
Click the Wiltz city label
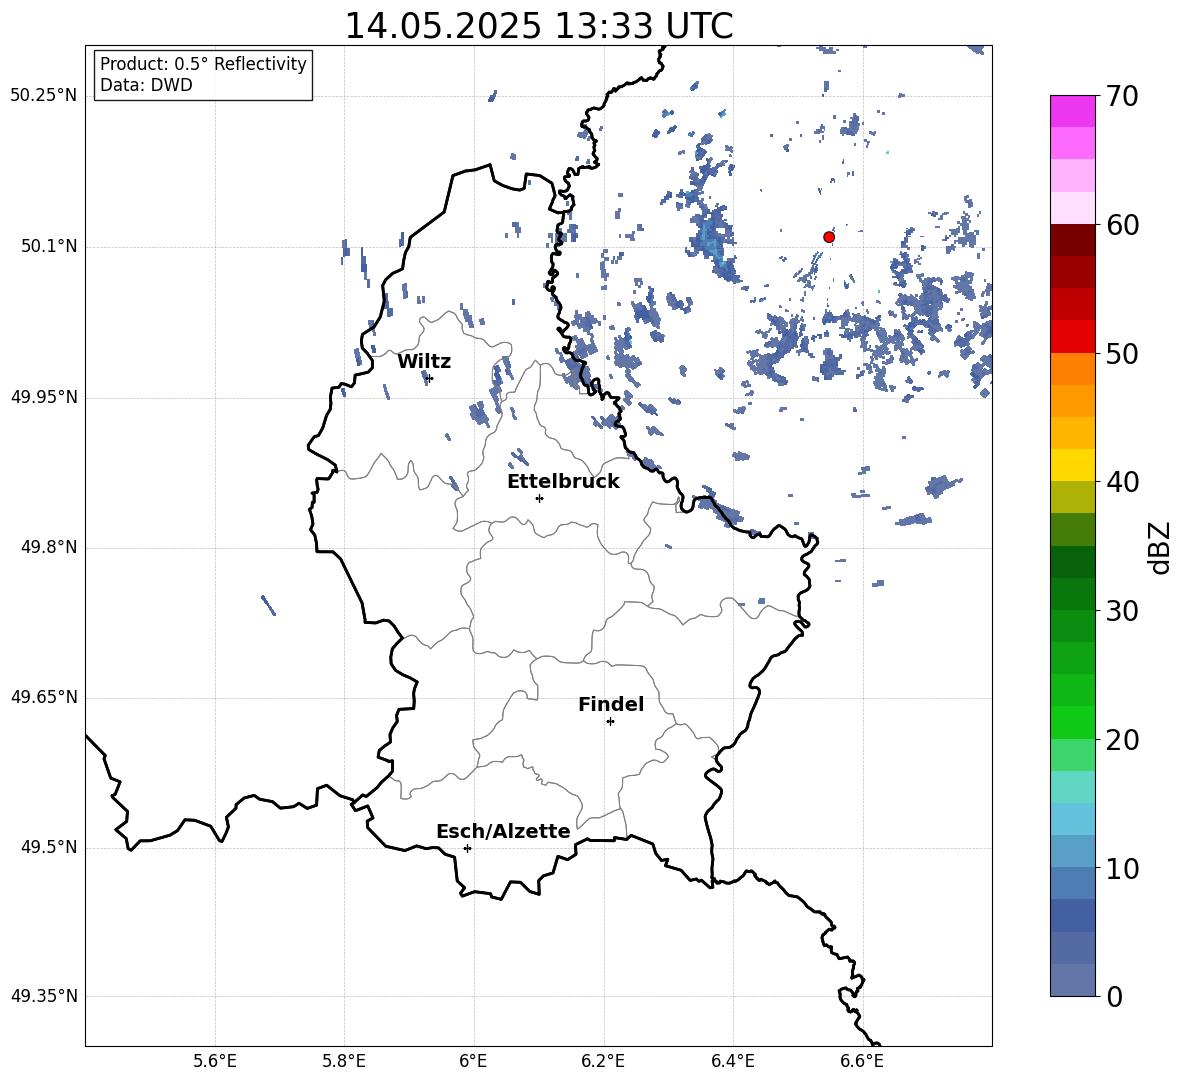pos(424,362)
